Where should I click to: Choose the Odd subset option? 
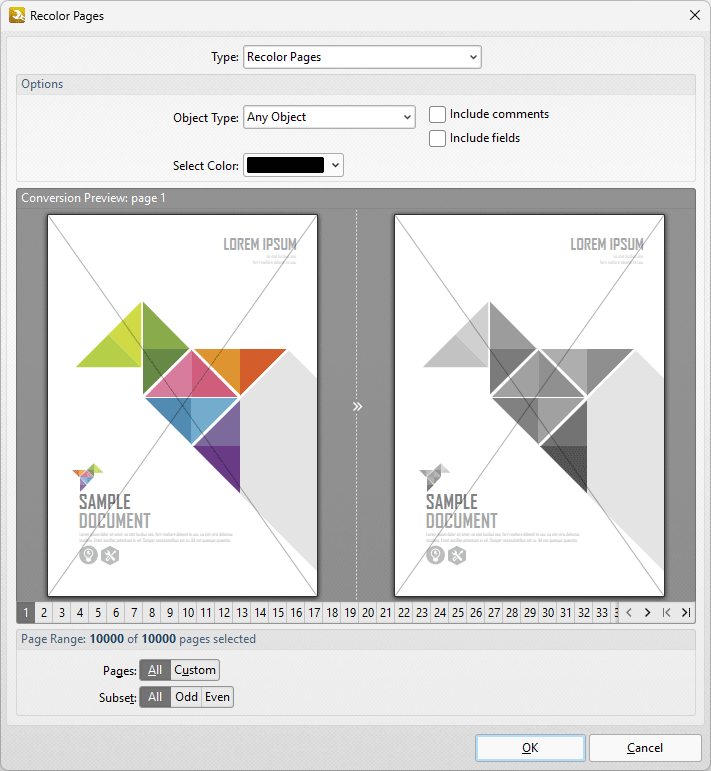tap(186, 697)
